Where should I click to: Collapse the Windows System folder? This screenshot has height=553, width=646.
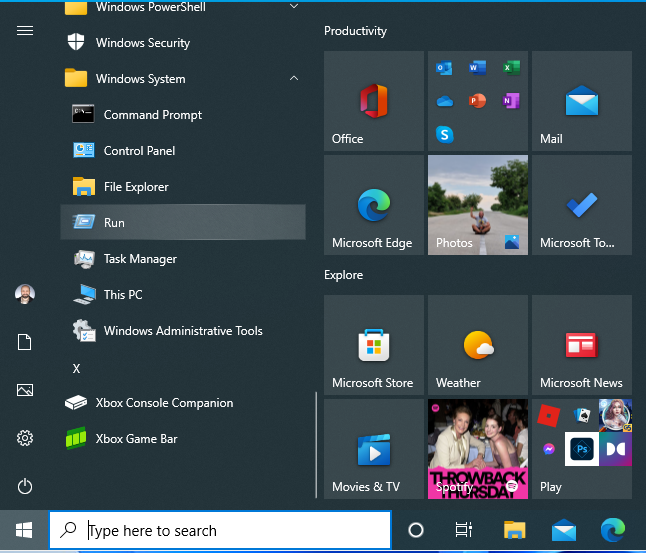click(x=183, y=78)
